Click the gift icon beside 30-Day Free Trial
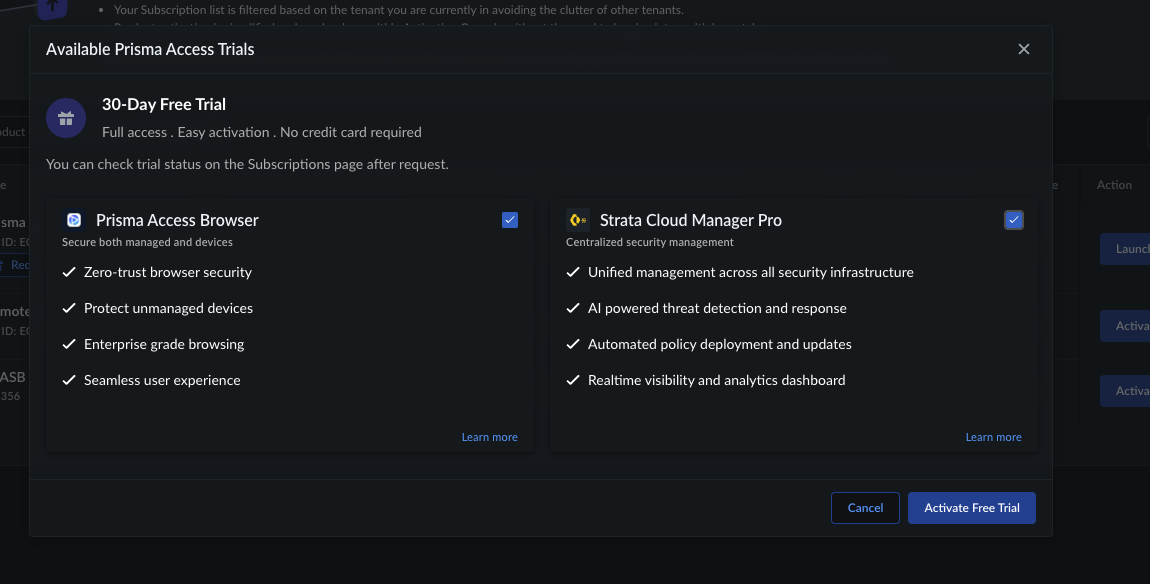The width and height of the screenshot is (1150, 584). [x=65, y=120]
